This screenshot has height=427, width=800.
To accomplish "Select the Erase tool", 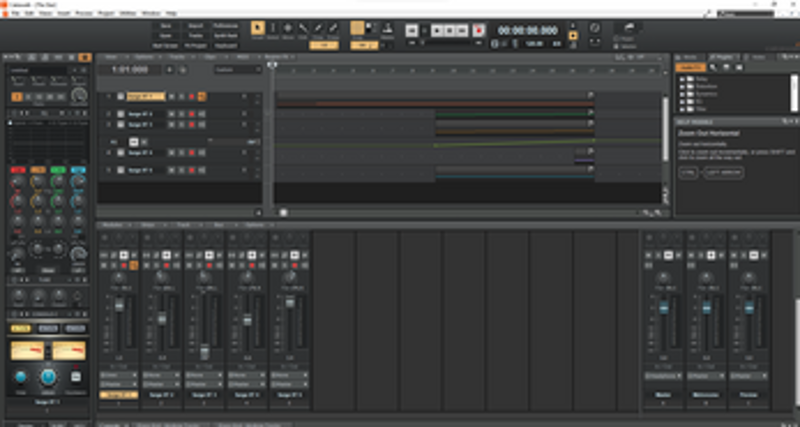I will tap(333, 29).
